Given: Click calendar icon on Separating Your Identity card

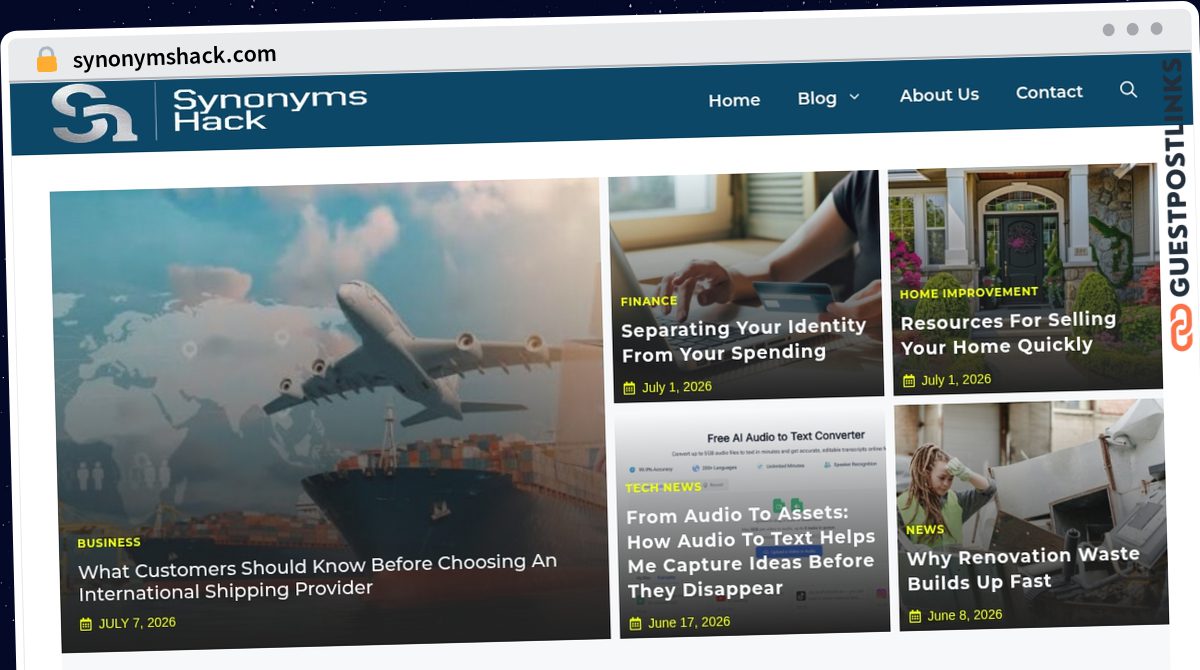Looking at the screenshot, I should (629, 388).
